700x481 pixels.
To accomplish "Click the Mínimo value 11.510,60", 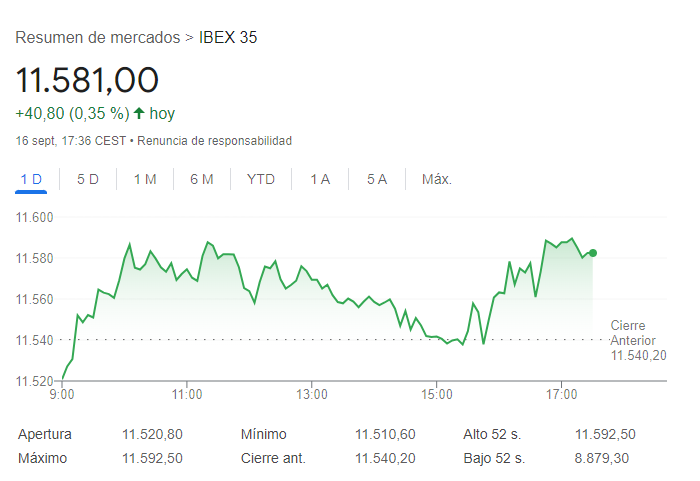I will [x=385, y=434].
